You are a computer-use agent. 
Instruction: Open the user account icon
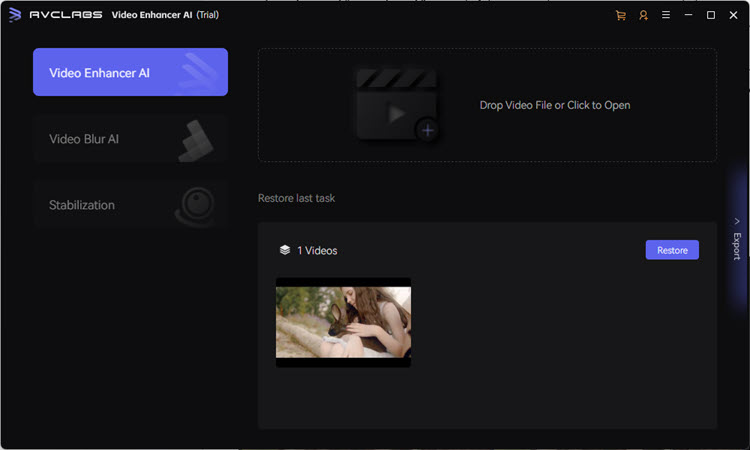click(643, 15)
